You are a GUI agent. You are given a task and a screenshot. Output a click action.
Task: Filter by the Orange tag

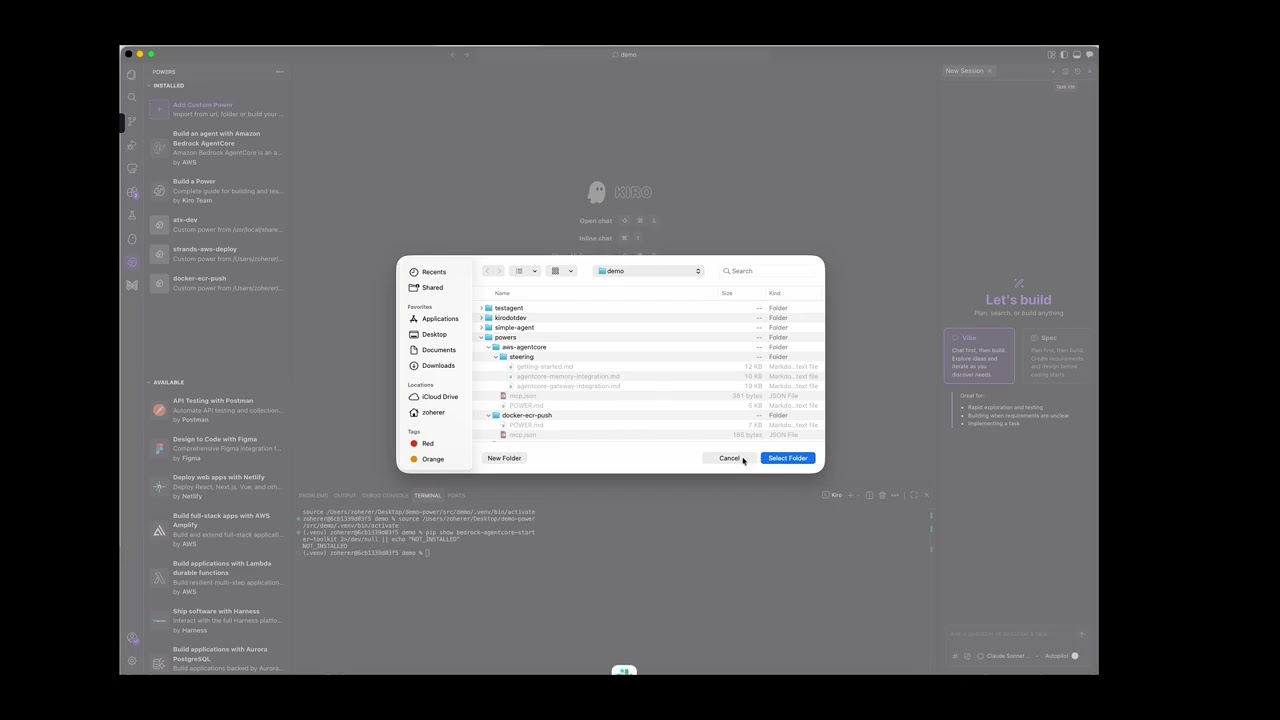[427, 460]
